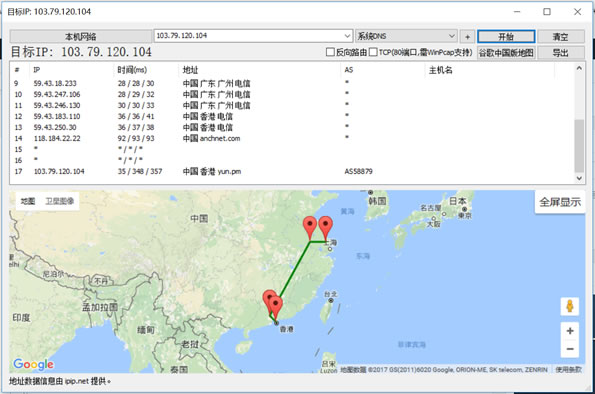Click the 导出 export button
The width and height of the screenshot is (595, 394).
pos(560,52)
